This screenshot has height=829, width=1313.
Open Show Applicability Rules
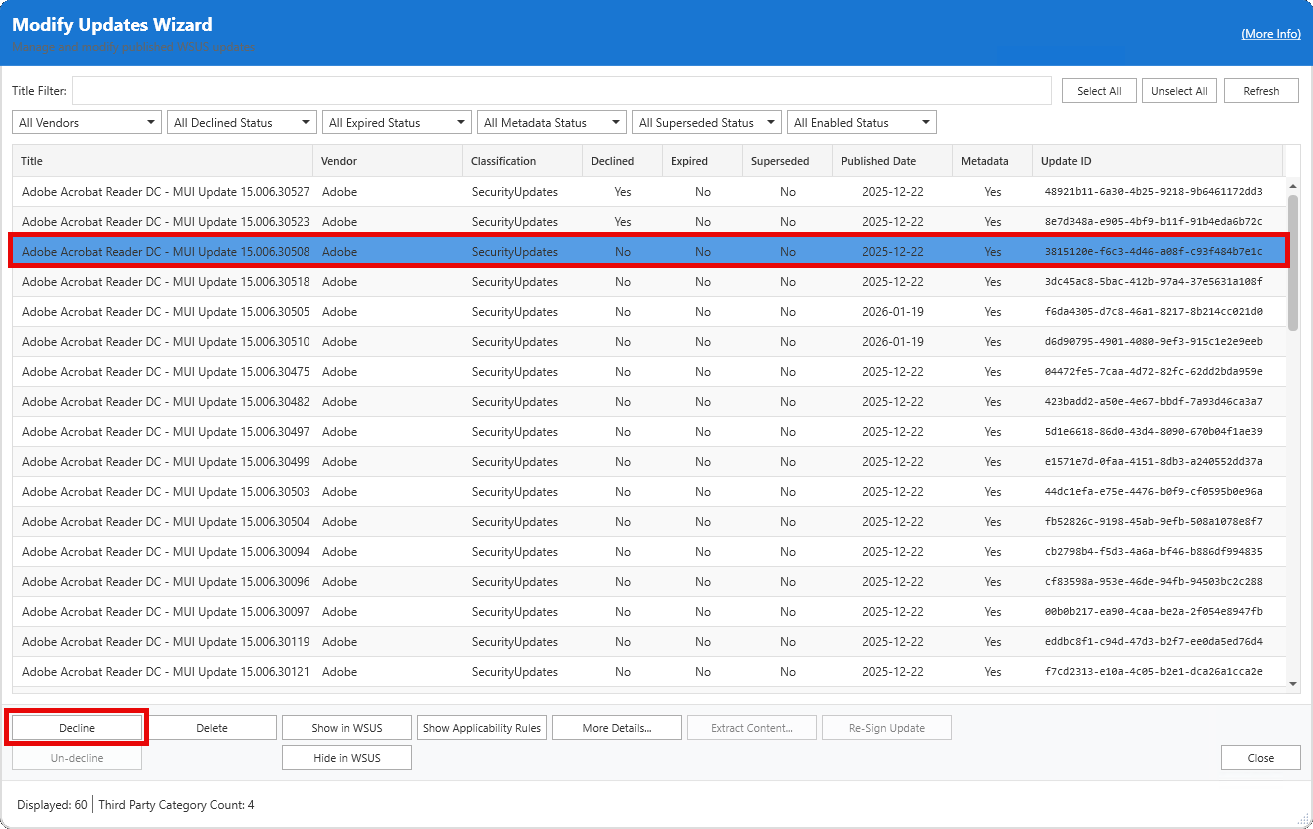tap(481, 728)
